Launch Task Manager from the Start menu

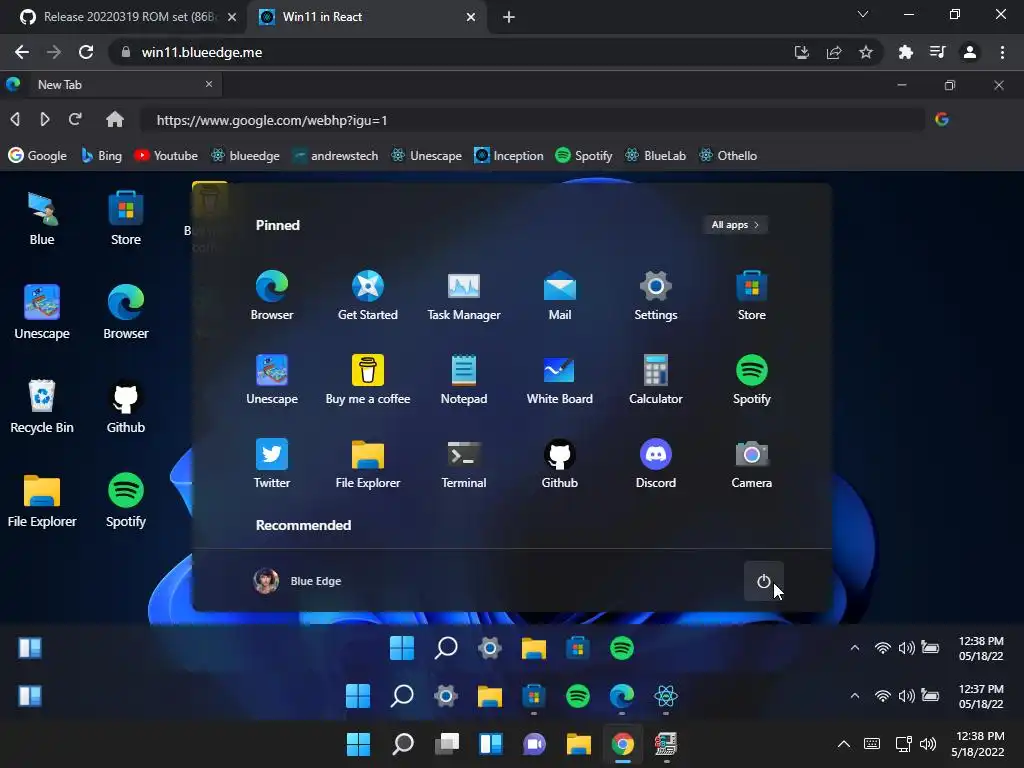point(464,295)
